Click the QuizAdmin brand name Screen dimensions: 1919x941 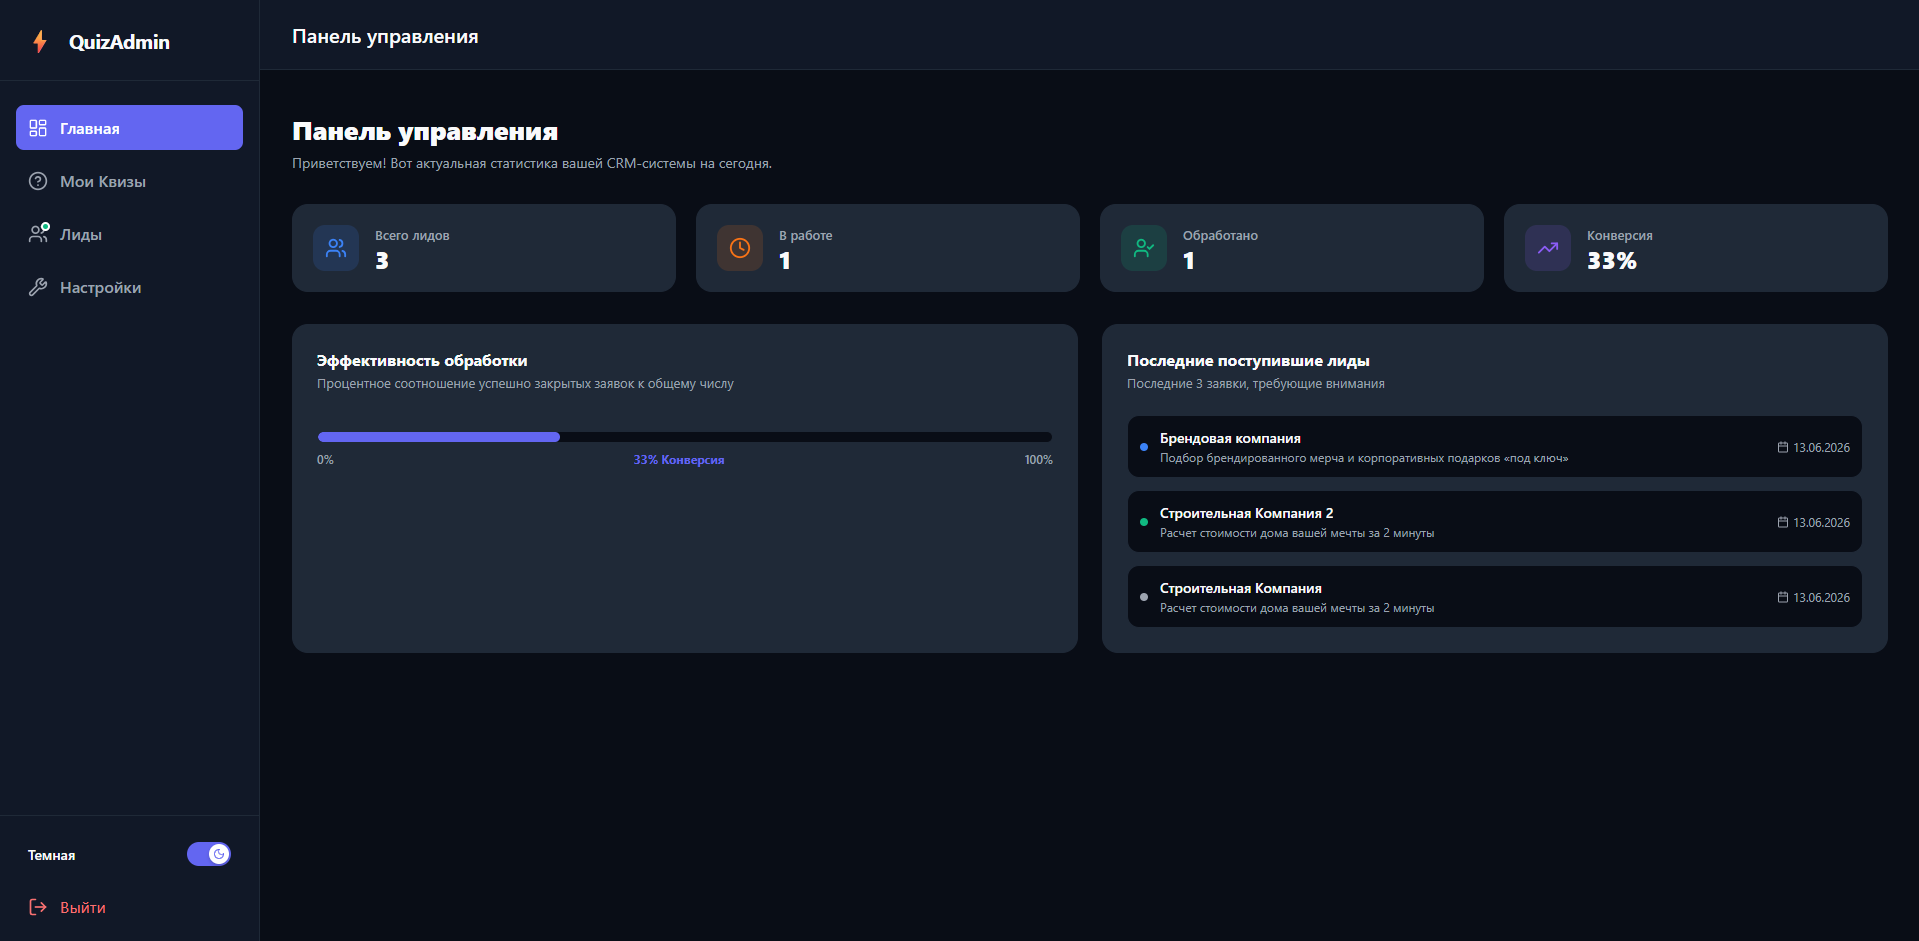(119, 42)
